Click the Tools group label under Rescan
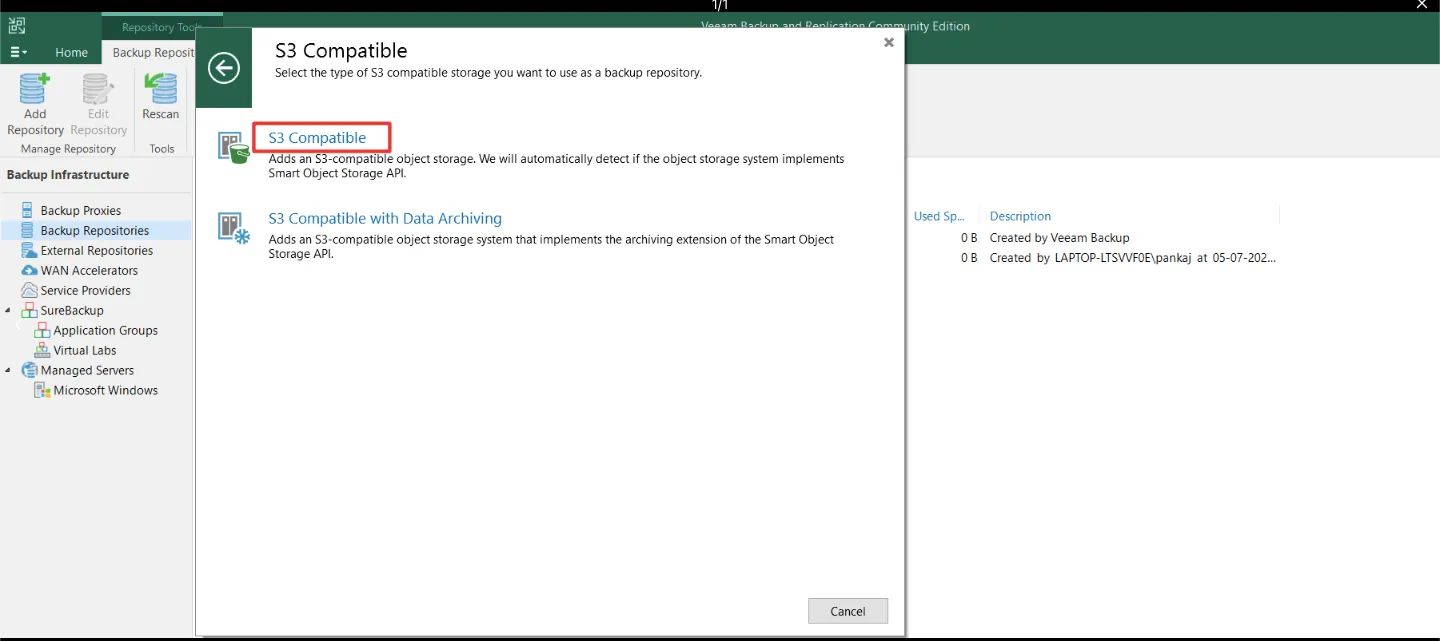The height and width of the screenshot is (641, 1440). (161, 149)
